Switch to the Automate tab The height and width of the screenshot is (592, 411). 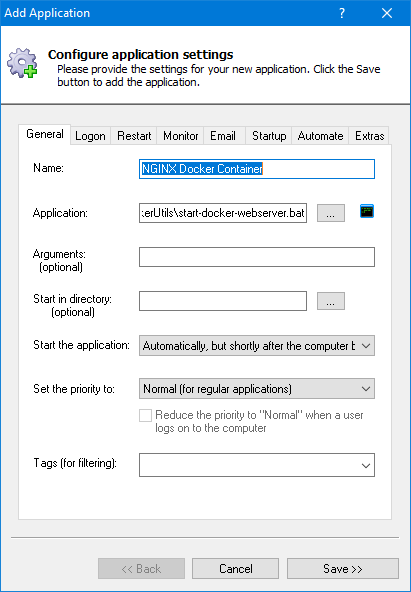320,136
